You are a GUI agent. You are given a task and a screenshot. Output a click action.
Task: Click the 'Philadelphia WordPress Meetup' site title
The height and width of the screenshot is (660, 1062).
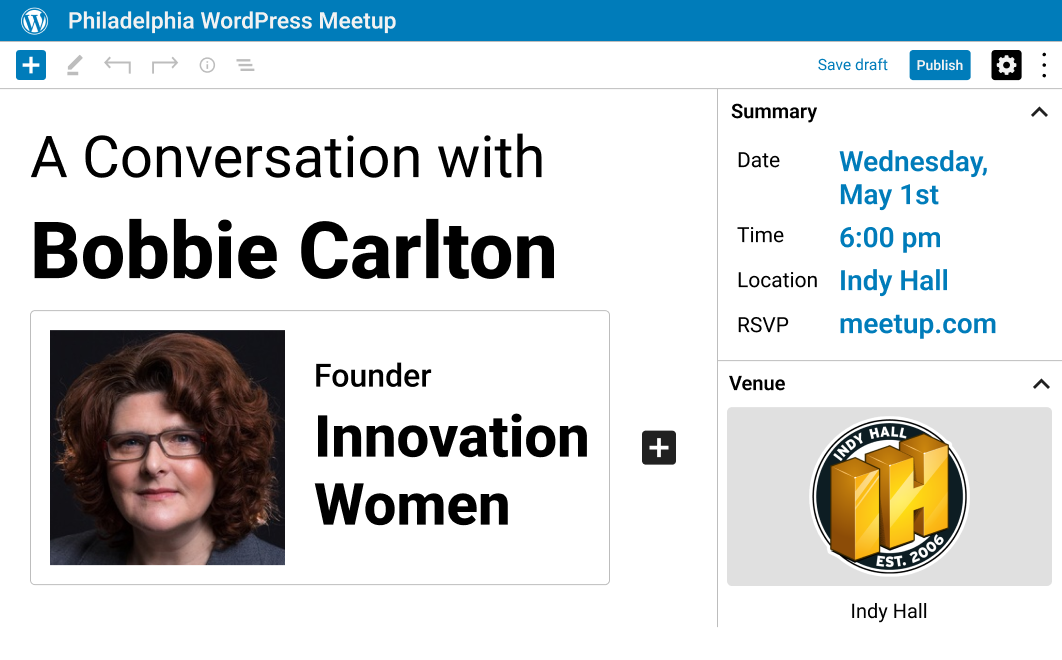232,20
